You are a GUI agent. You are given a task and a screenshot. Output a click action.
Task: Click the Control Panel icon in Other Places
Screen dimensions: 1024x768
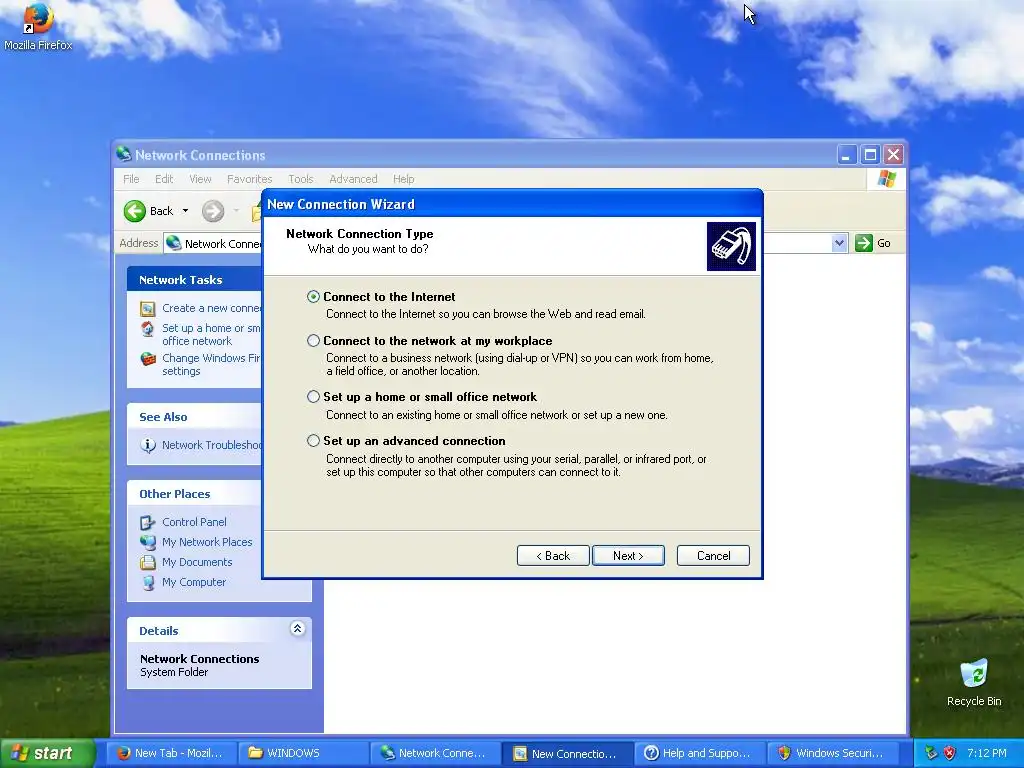coord(148,522)
